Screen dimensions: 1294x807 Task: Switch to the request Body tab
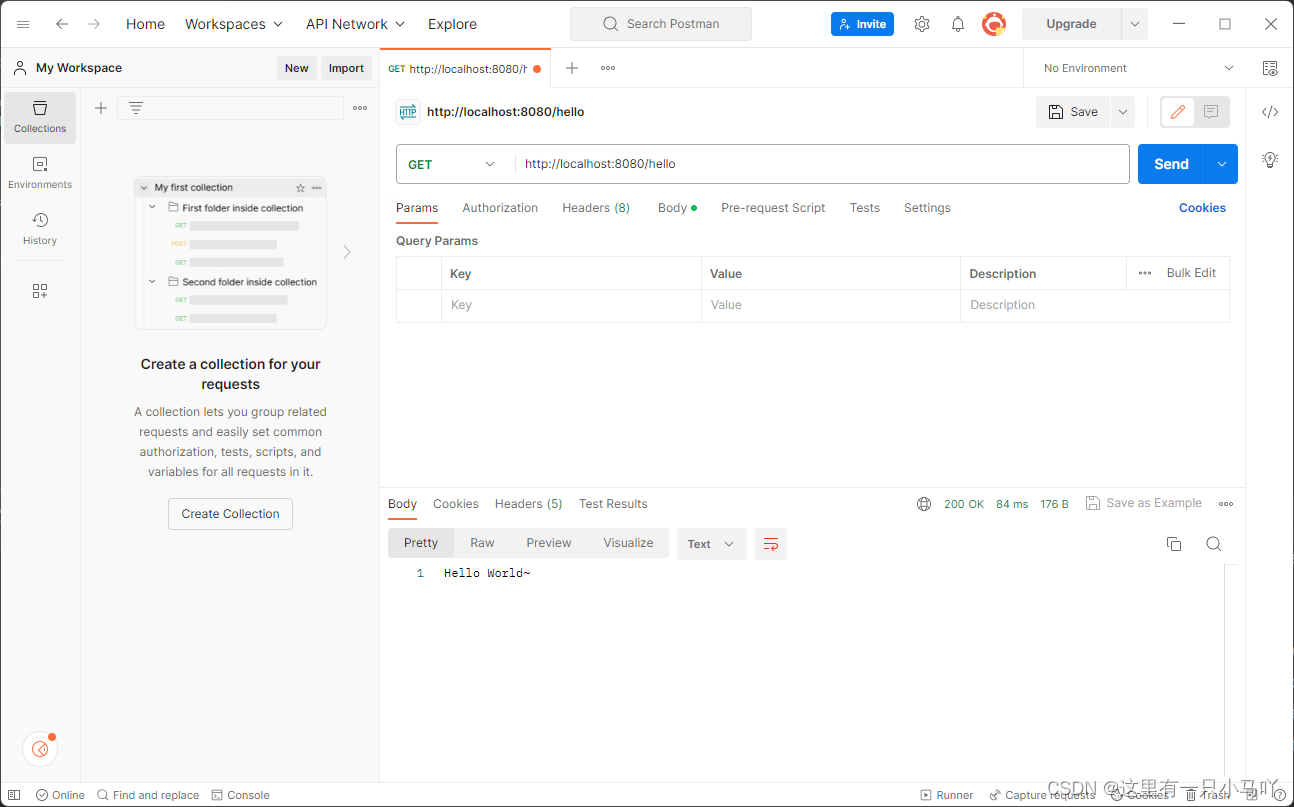click(x=677, y=208)
